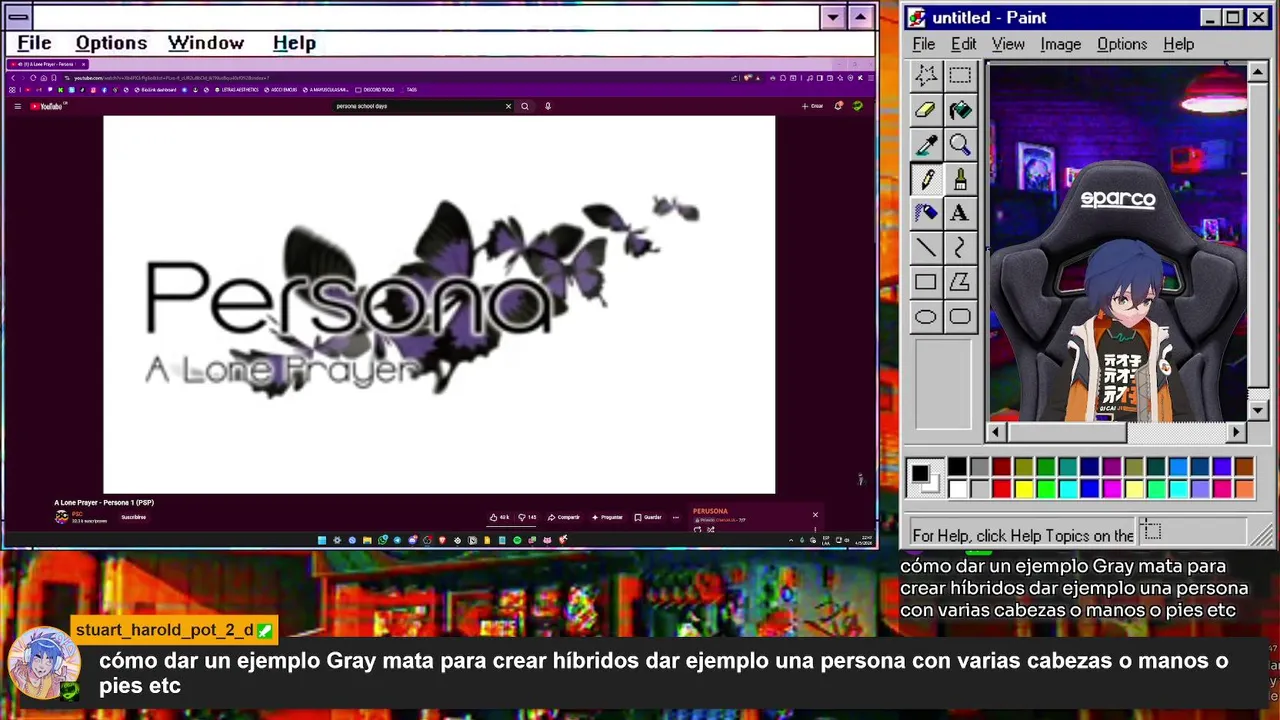
Task: Open the YouTube hamburger guide menu
Action: [x=17, y=106]
